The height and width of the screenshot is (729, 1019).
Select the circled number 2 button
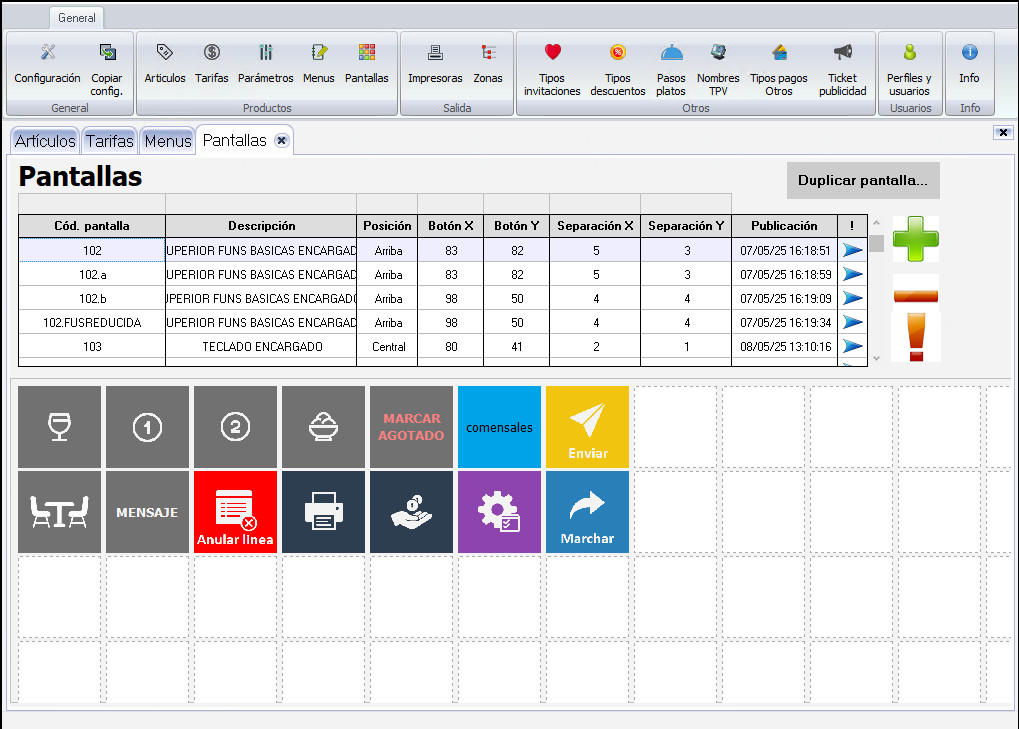(235, 427)
